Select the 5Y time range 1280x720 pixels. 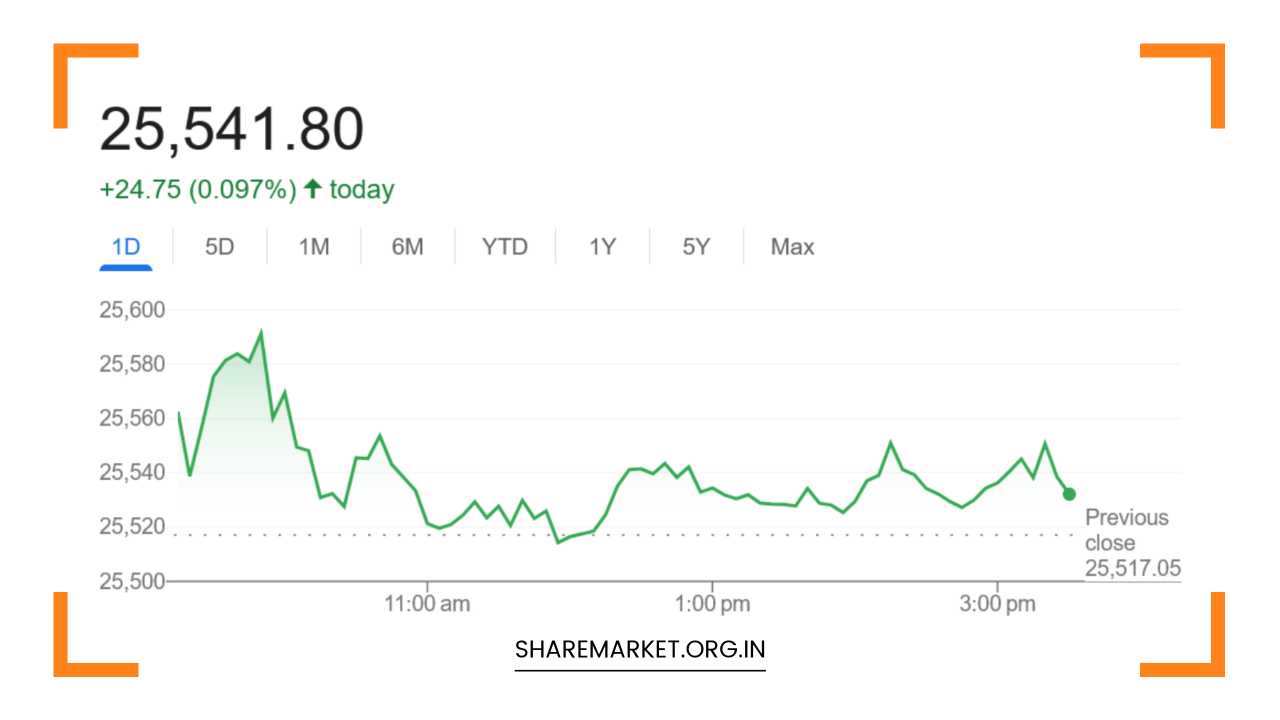pos(696,246)
